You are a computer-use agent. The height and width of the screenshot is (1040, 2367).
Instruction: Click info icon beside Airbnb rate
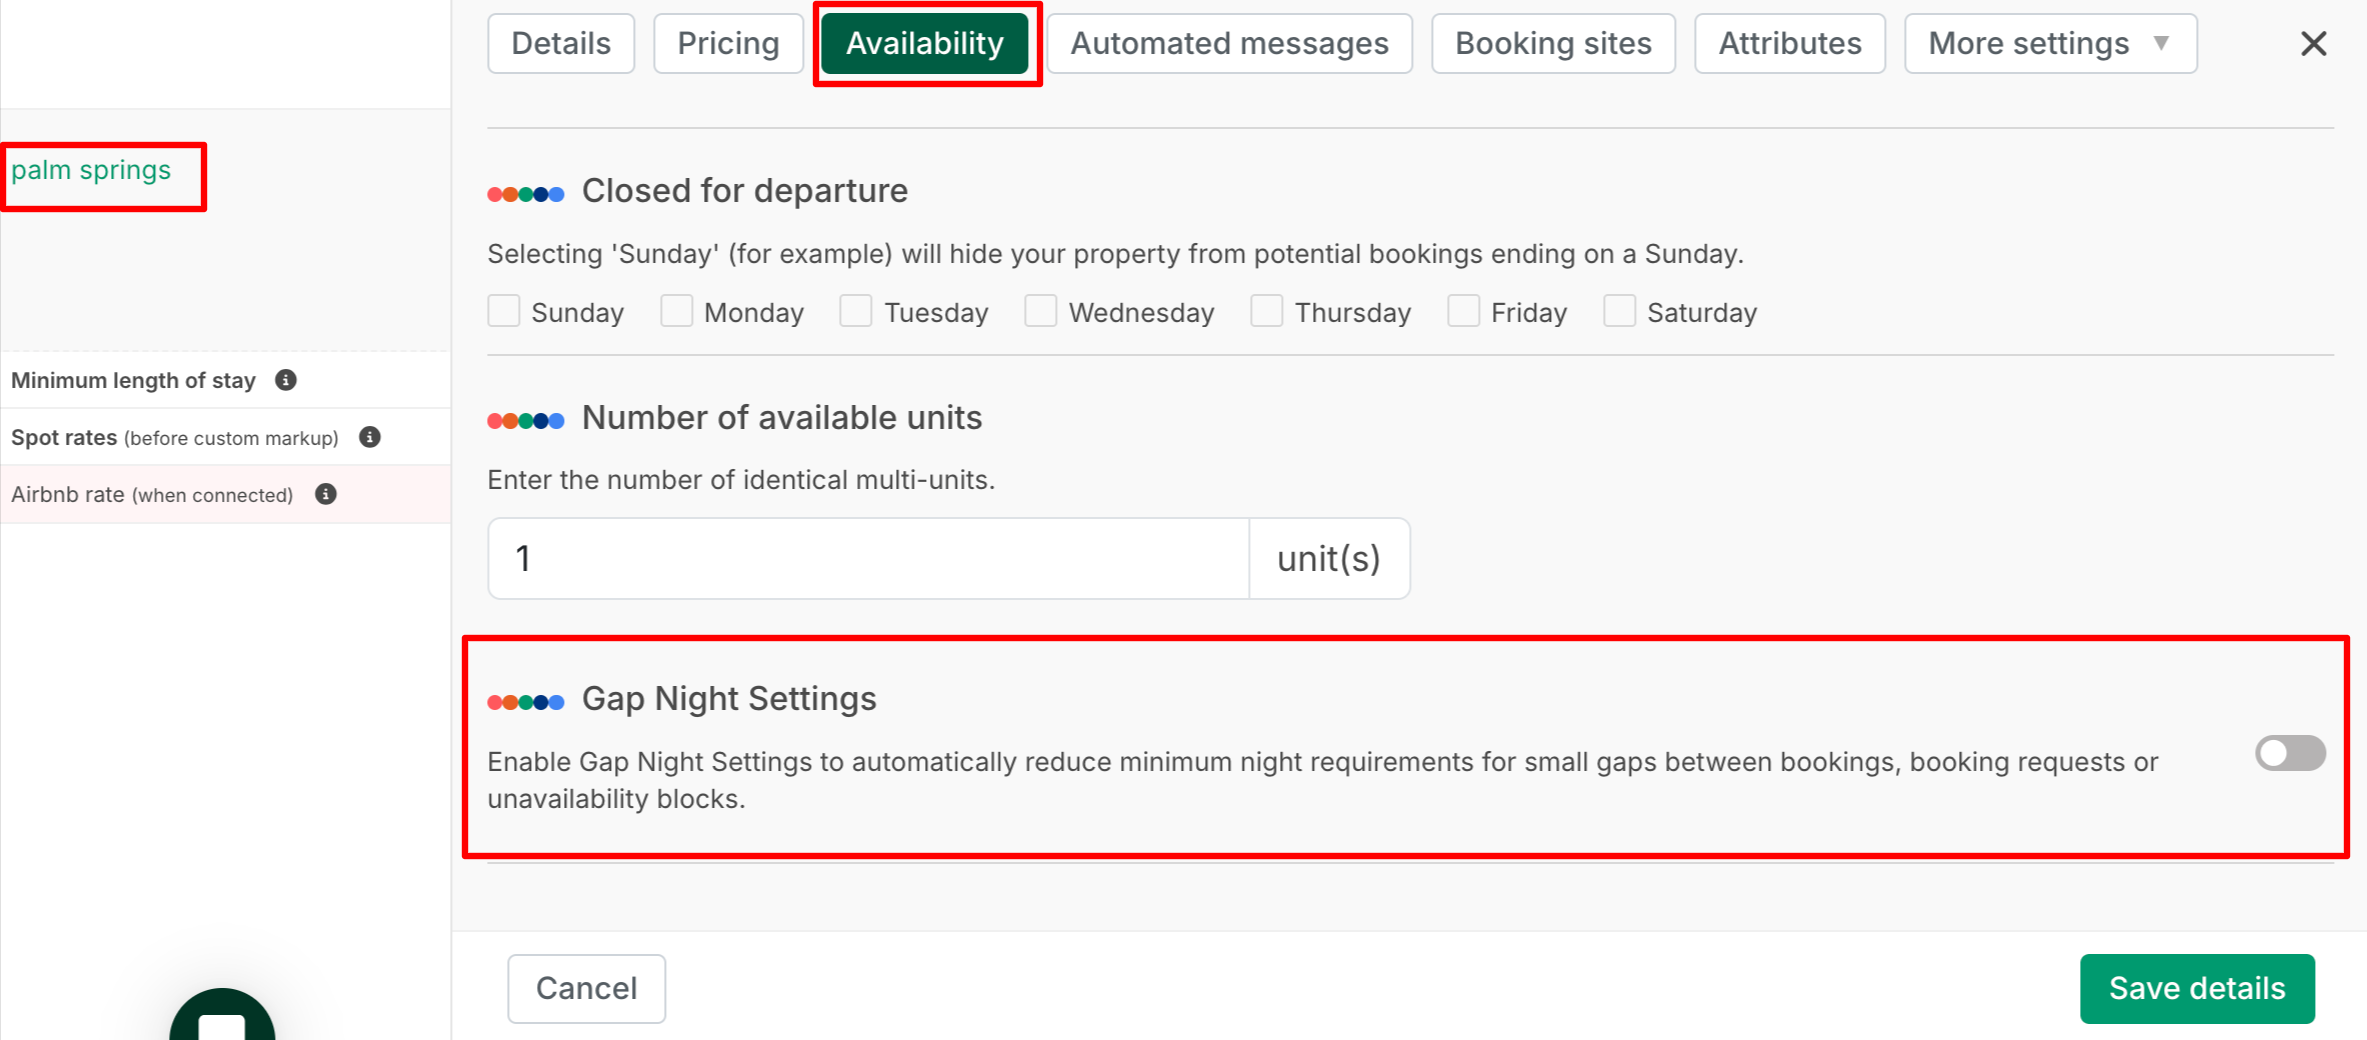click(x=326, y=494)
